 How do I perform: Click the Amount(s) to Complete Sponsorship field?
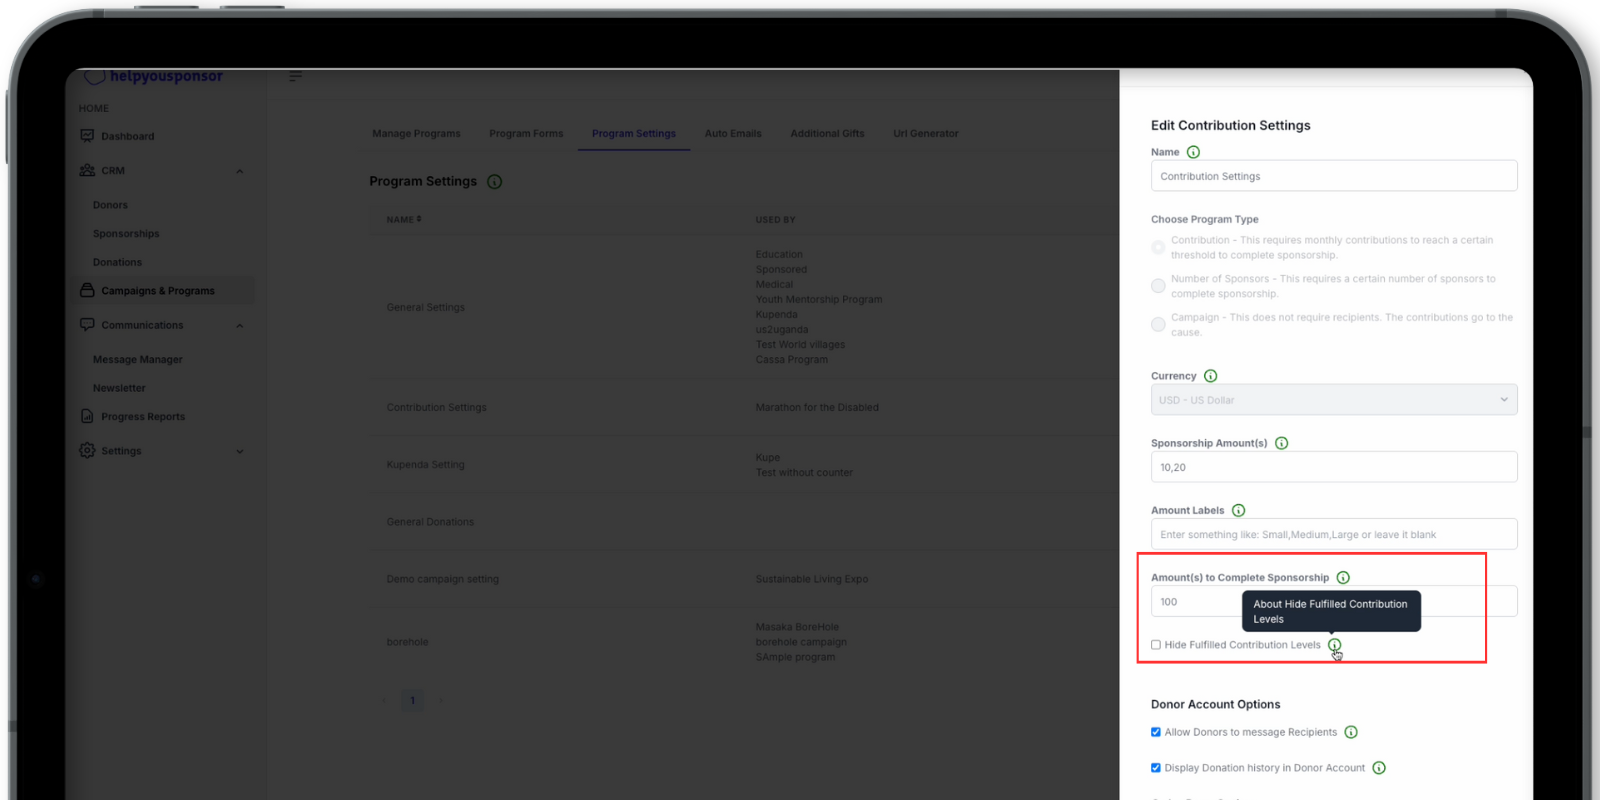(1334, 601)
